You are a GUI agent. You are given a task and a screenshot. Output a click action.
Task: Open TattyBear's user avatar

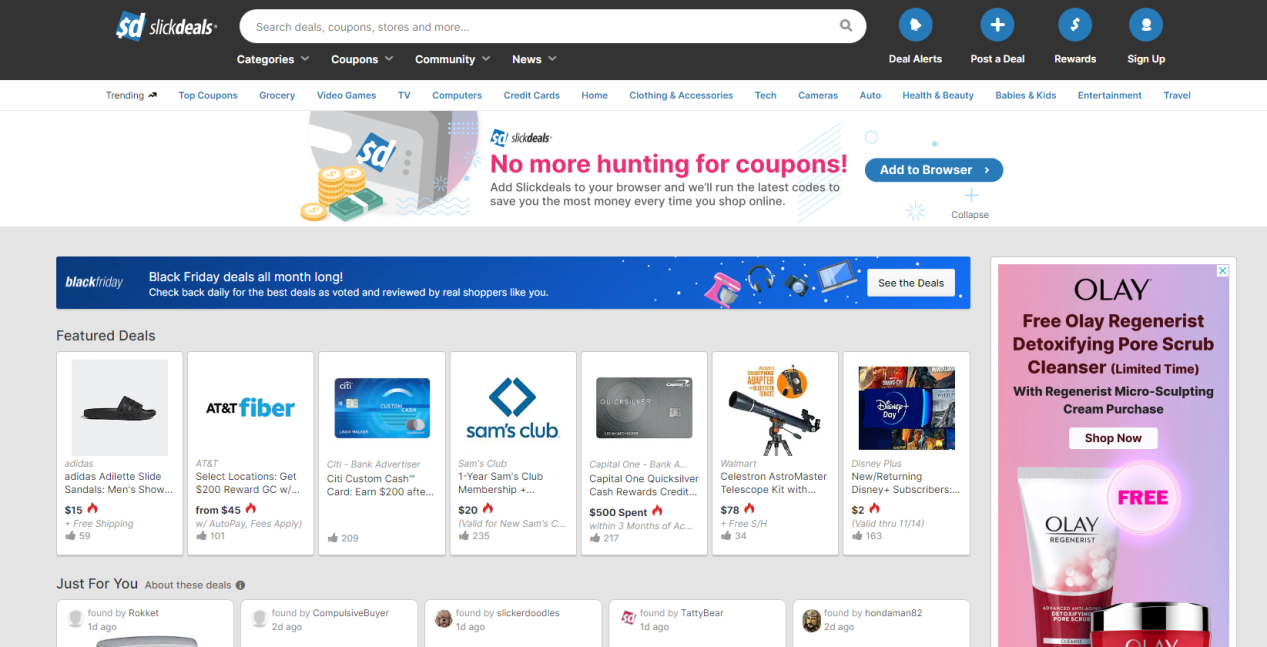coord(628,619)
